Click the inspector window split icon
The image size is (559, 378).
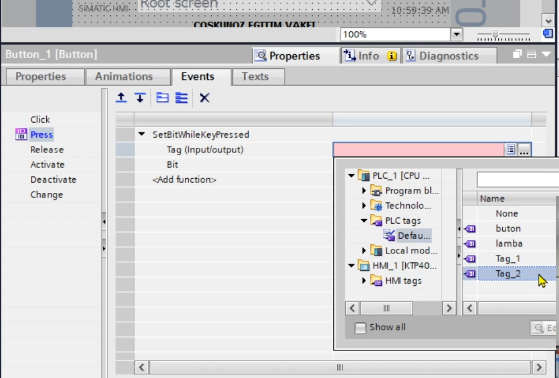532,55
